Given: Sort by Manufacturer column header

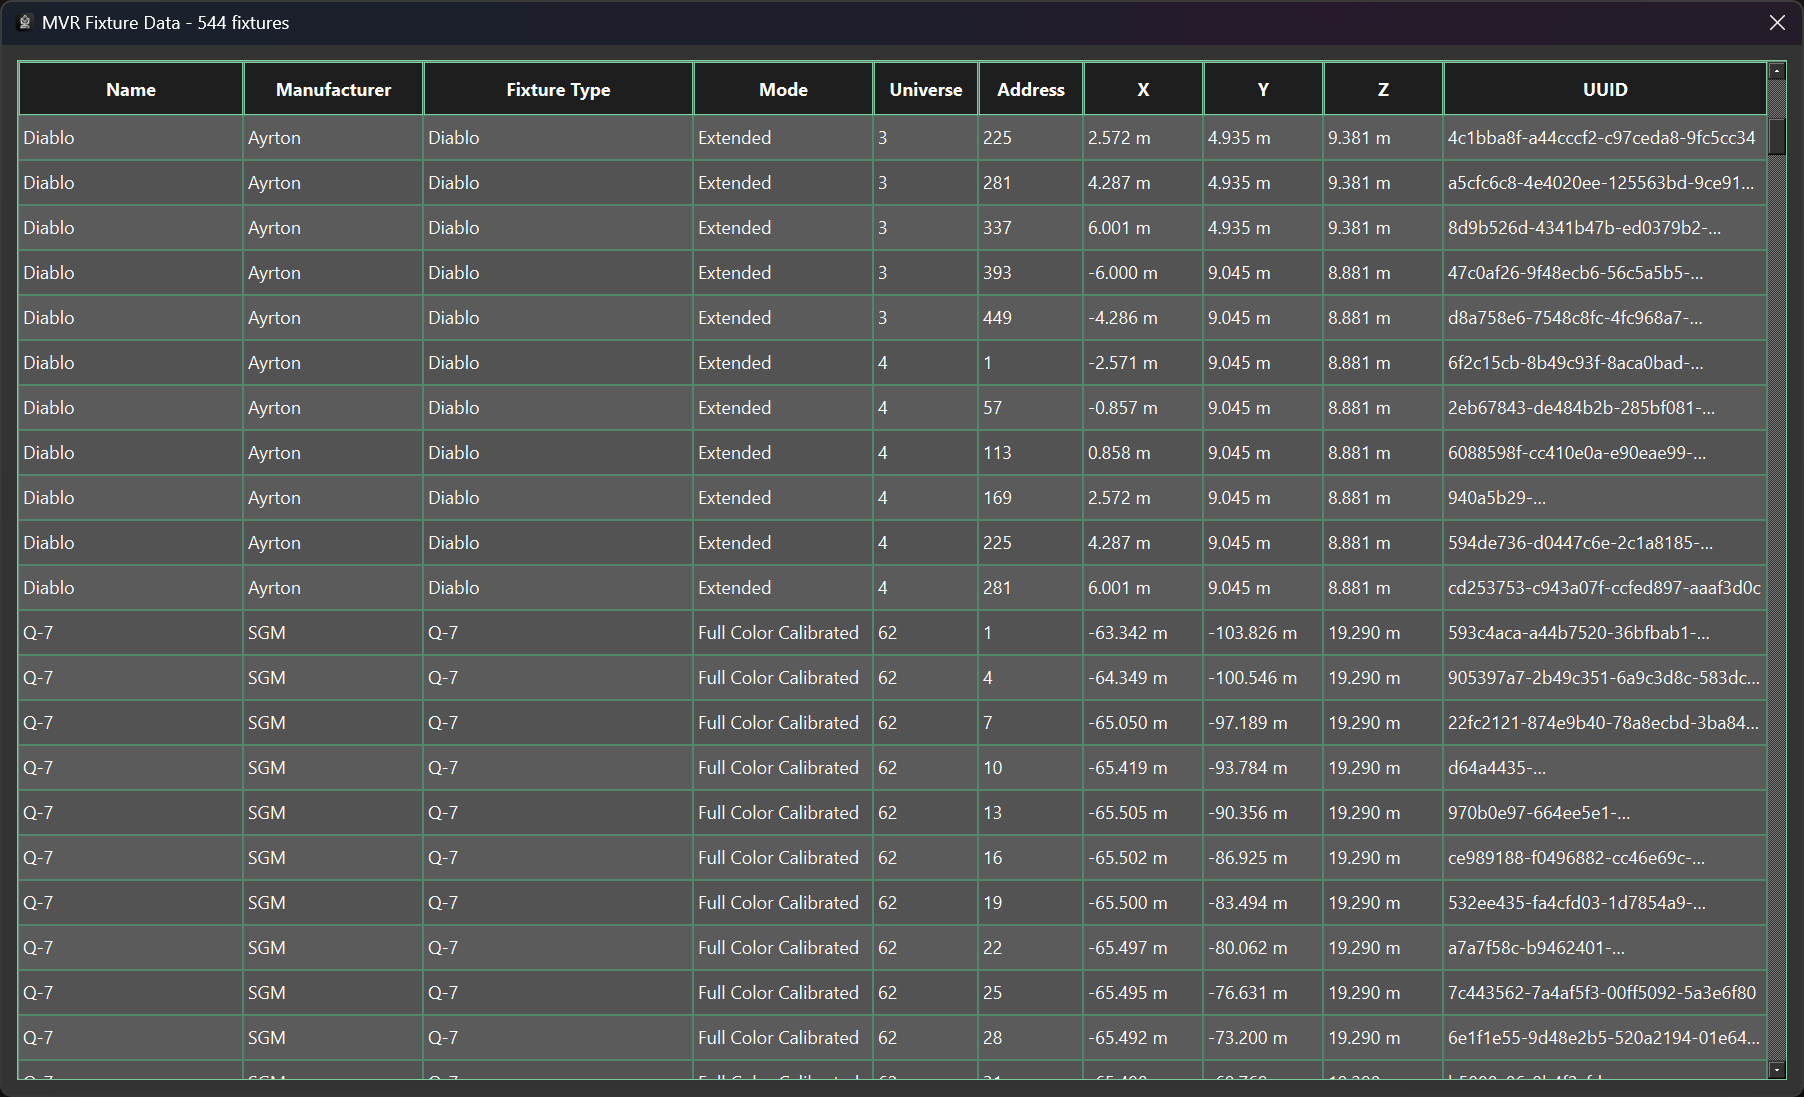Looking at the screenshot, I should 333,89.
